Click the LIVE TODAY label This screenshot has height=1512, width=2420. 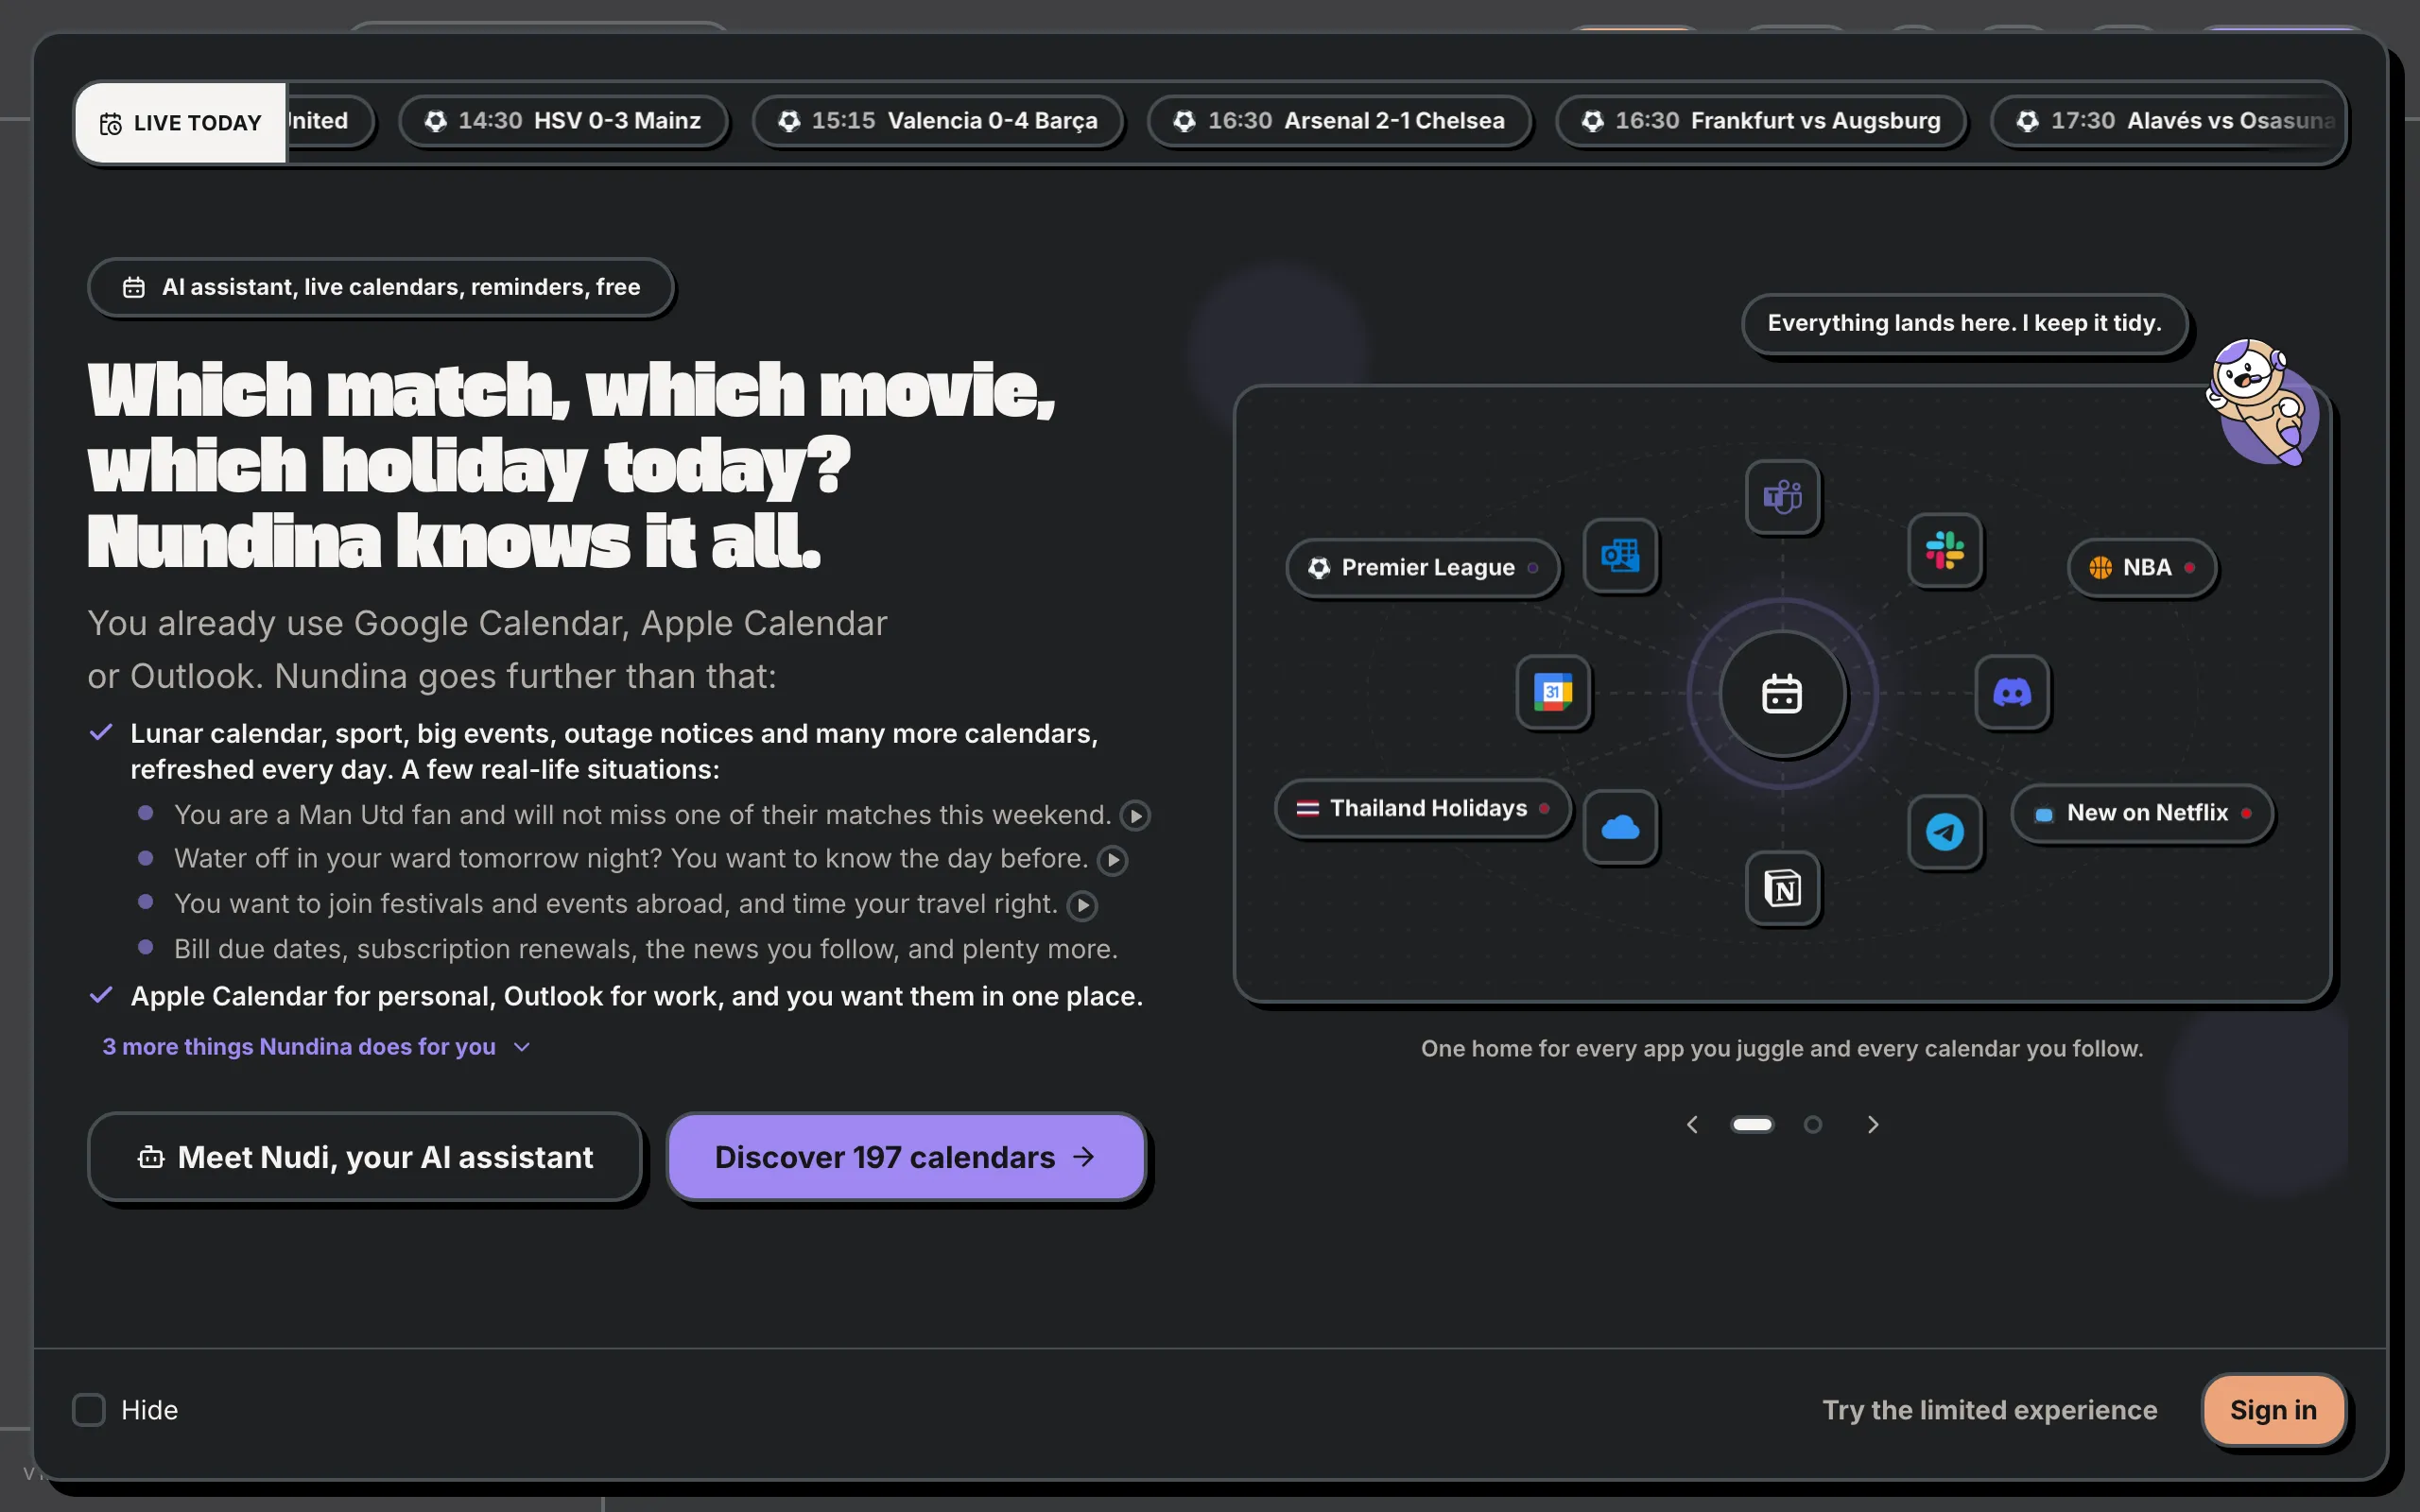pyautogui.click(x=181, y=122)
